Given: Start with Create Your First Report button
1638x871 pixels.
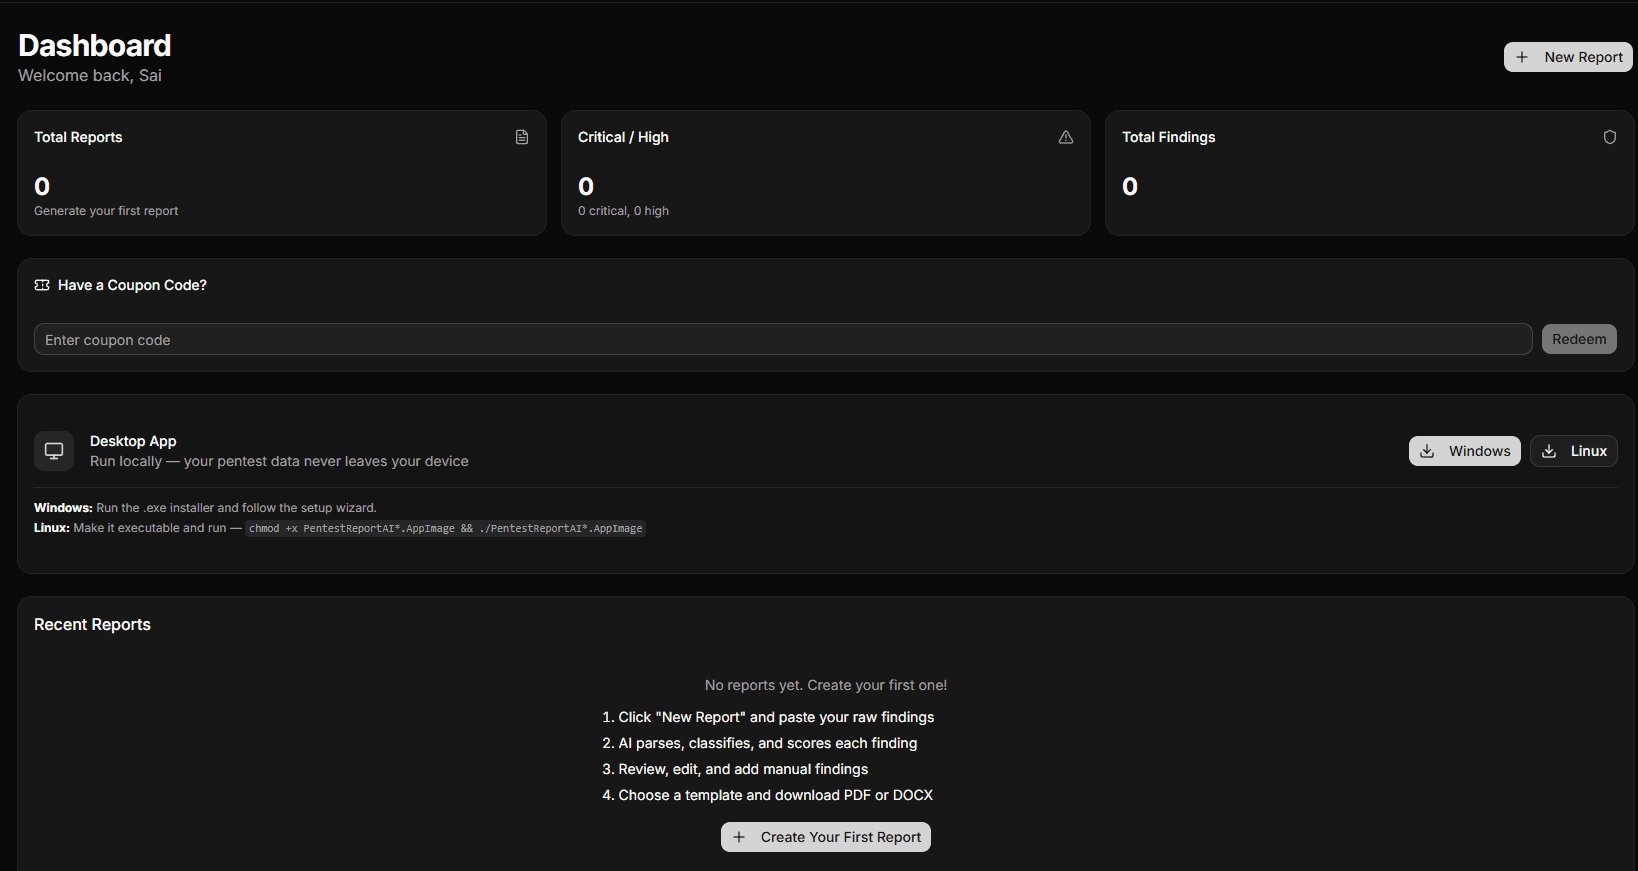Looking at the screenshot, I should [x=826, y=837].
